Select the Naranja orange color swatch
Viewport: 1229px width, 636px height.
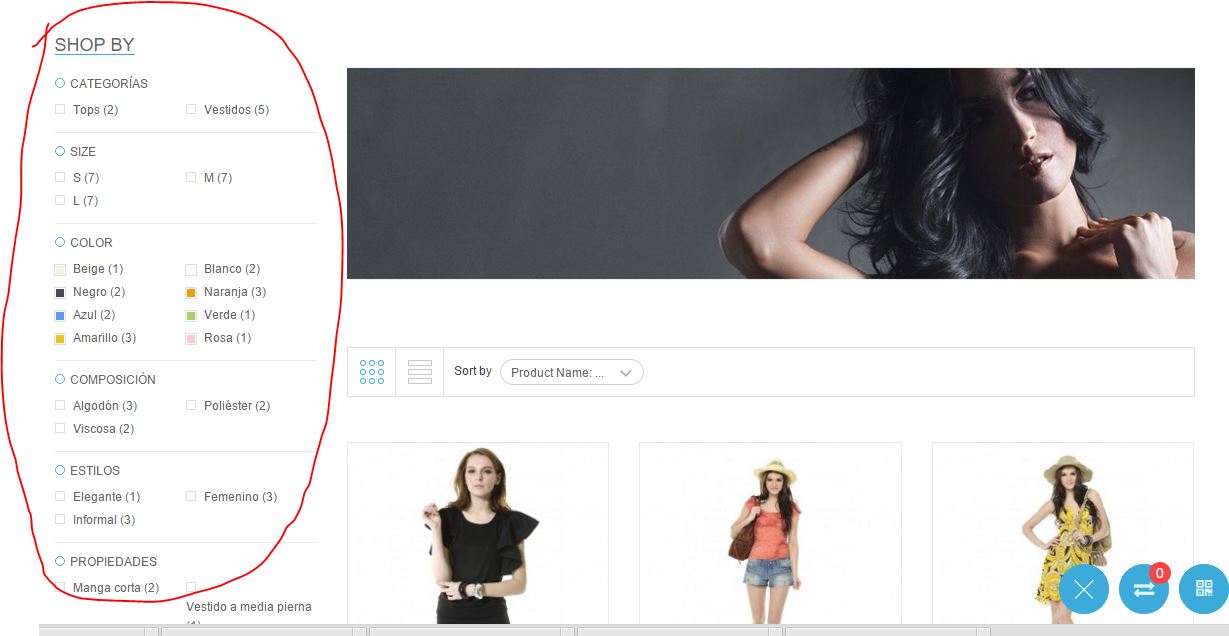pyautogui.click(x=191, y=293)
